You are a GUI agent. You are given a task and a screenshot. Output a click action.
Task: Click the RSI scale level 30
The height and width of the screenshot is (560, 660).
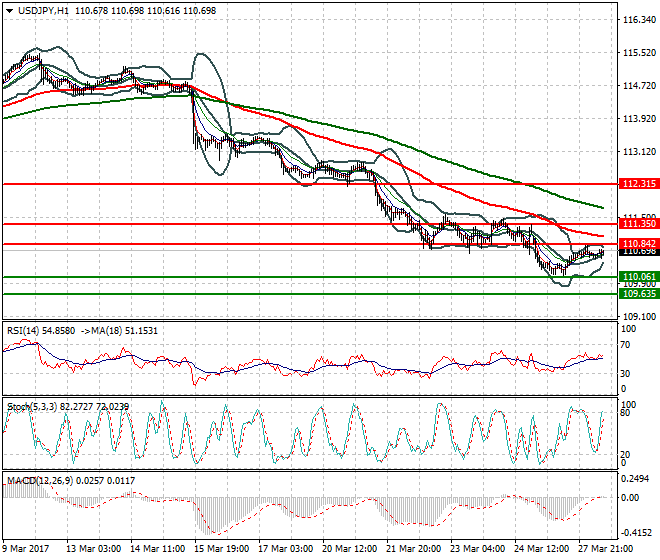coord(625,373)
